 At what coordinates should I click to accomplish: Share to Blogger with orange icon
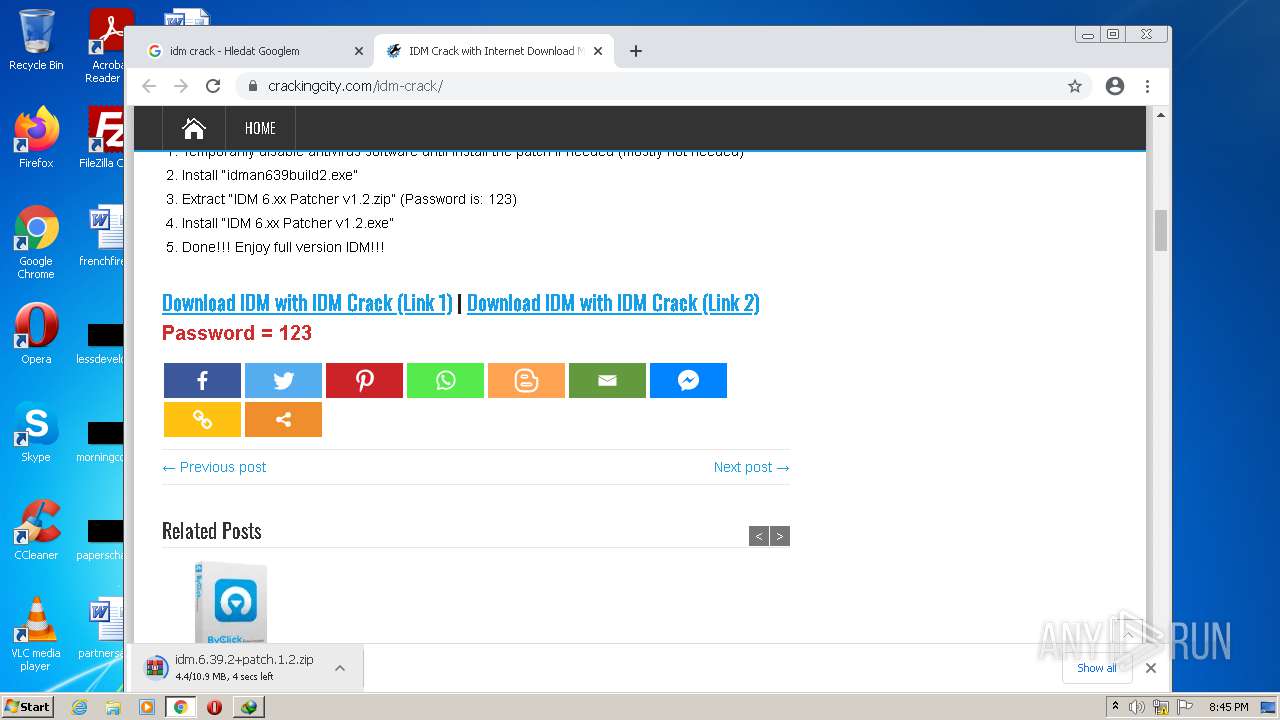[526, 380]
